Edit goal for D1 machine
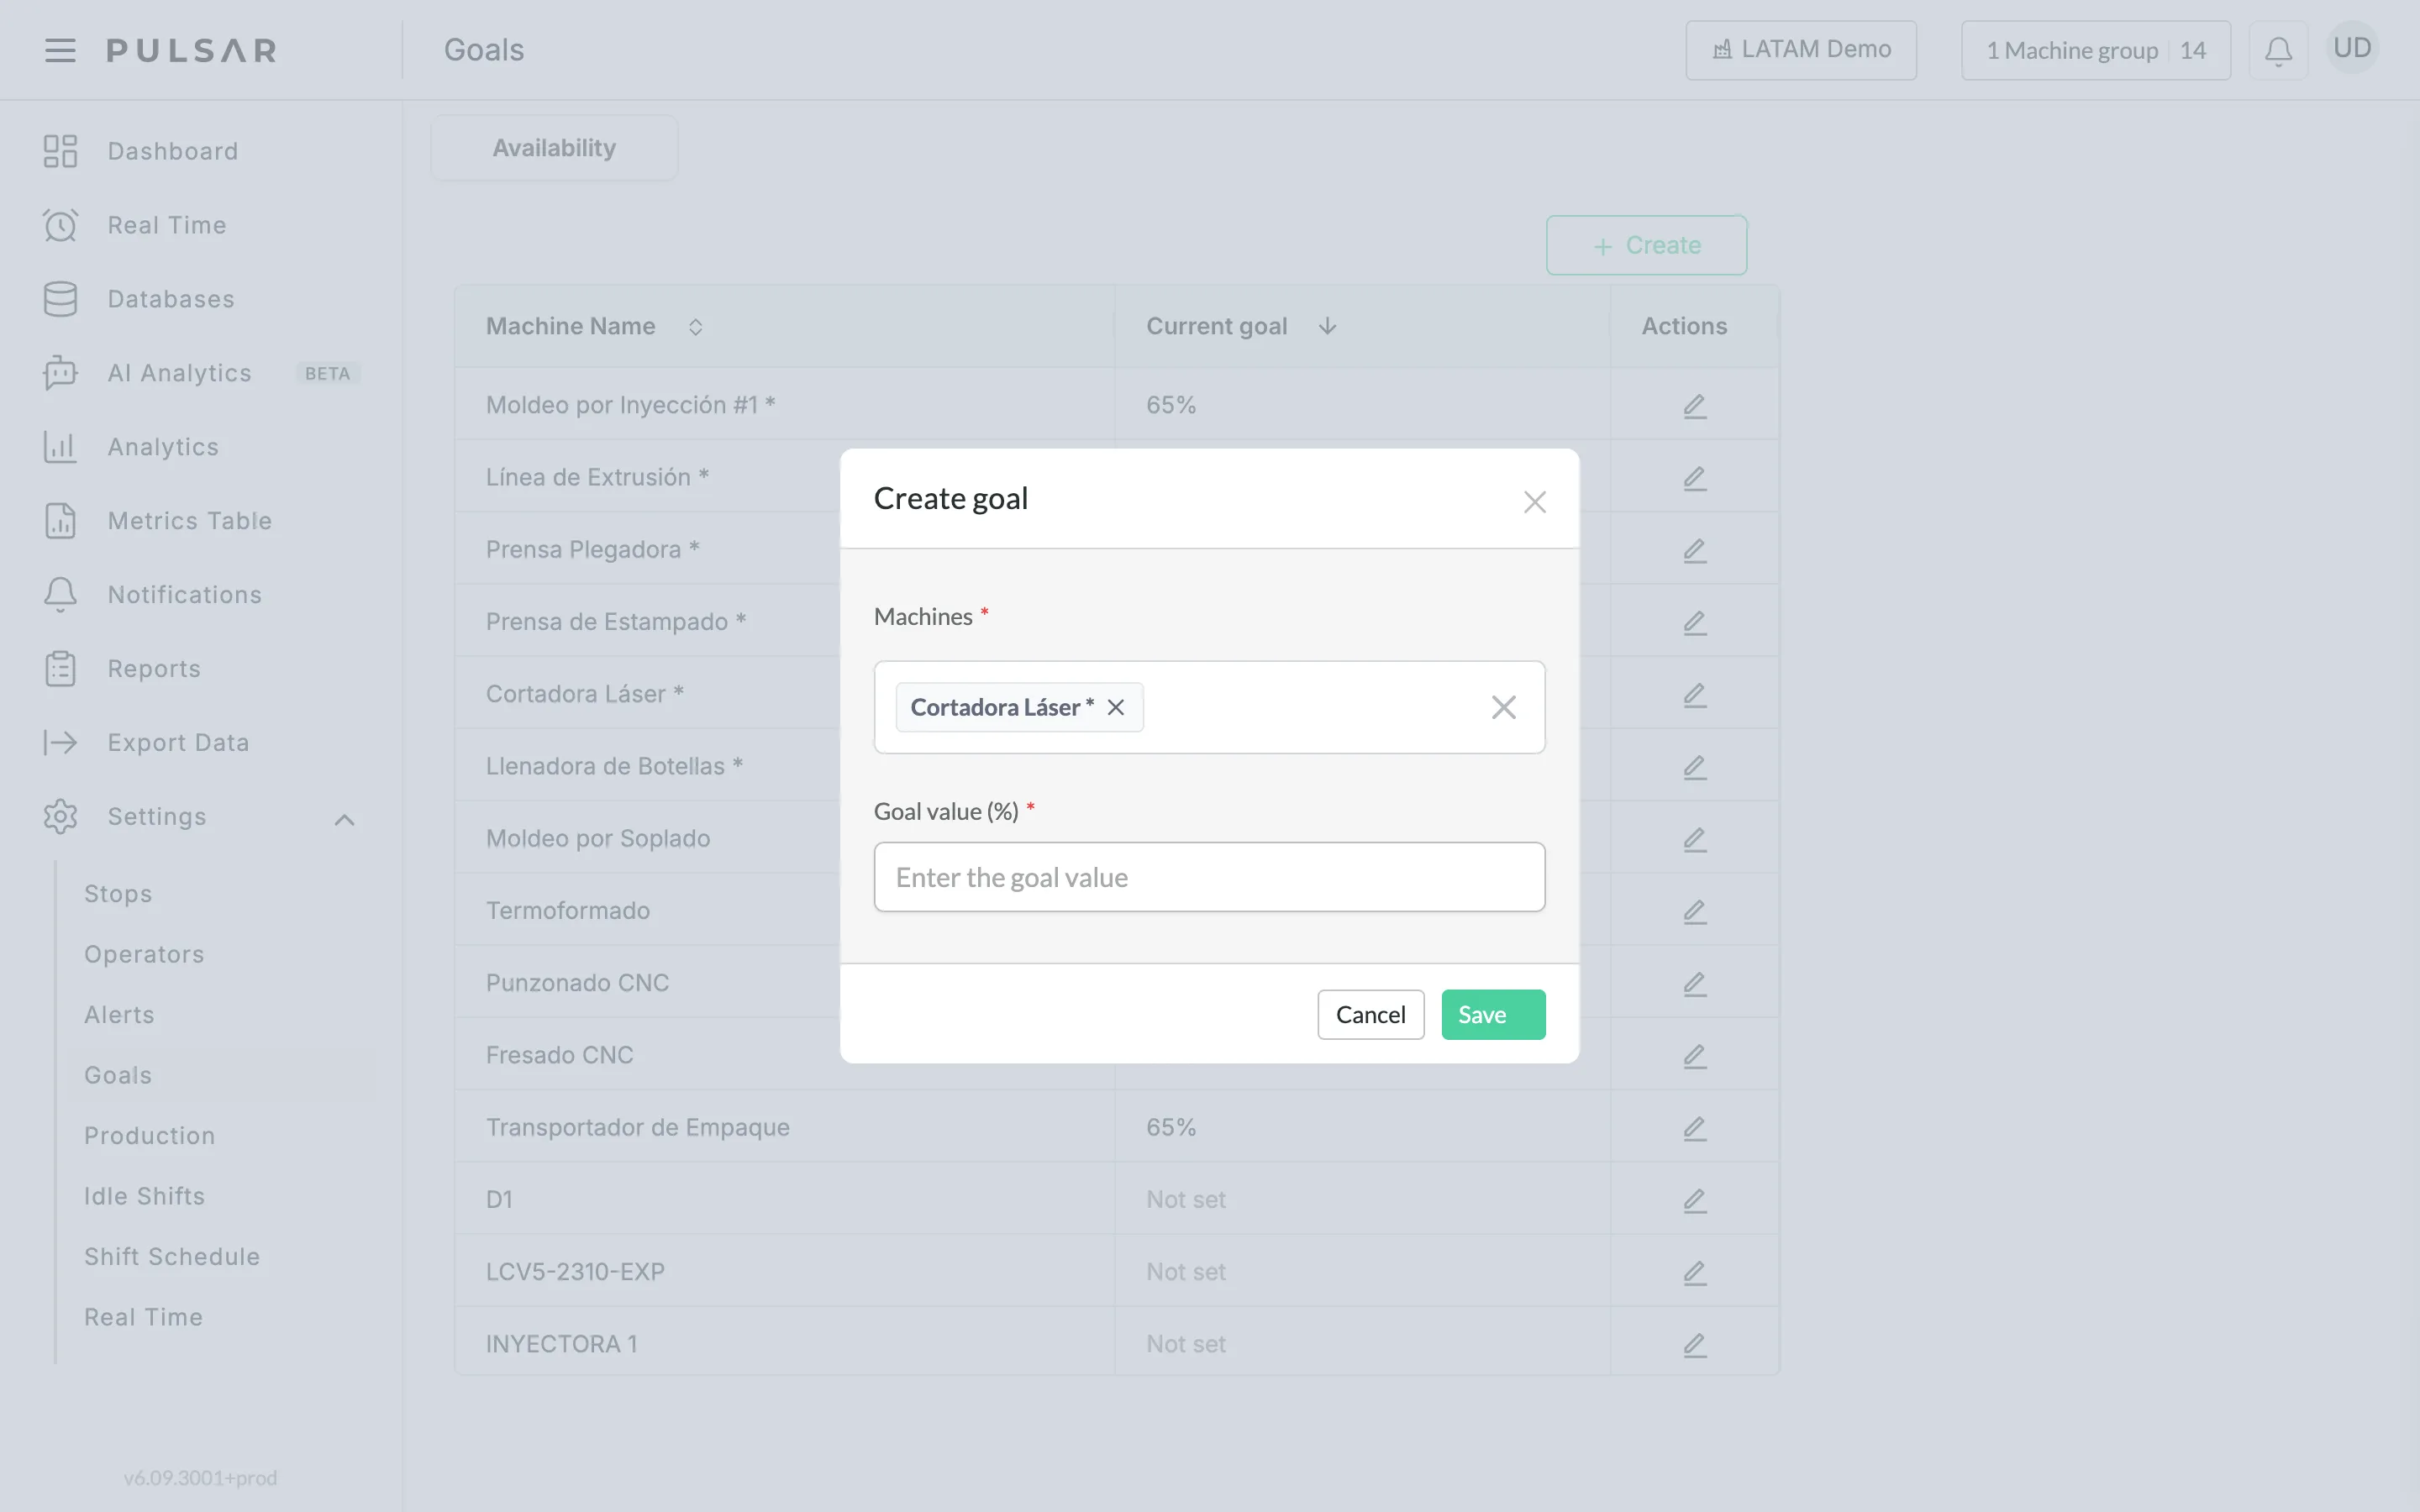2420x1512 pixels. click(x=1694, y=1200)
